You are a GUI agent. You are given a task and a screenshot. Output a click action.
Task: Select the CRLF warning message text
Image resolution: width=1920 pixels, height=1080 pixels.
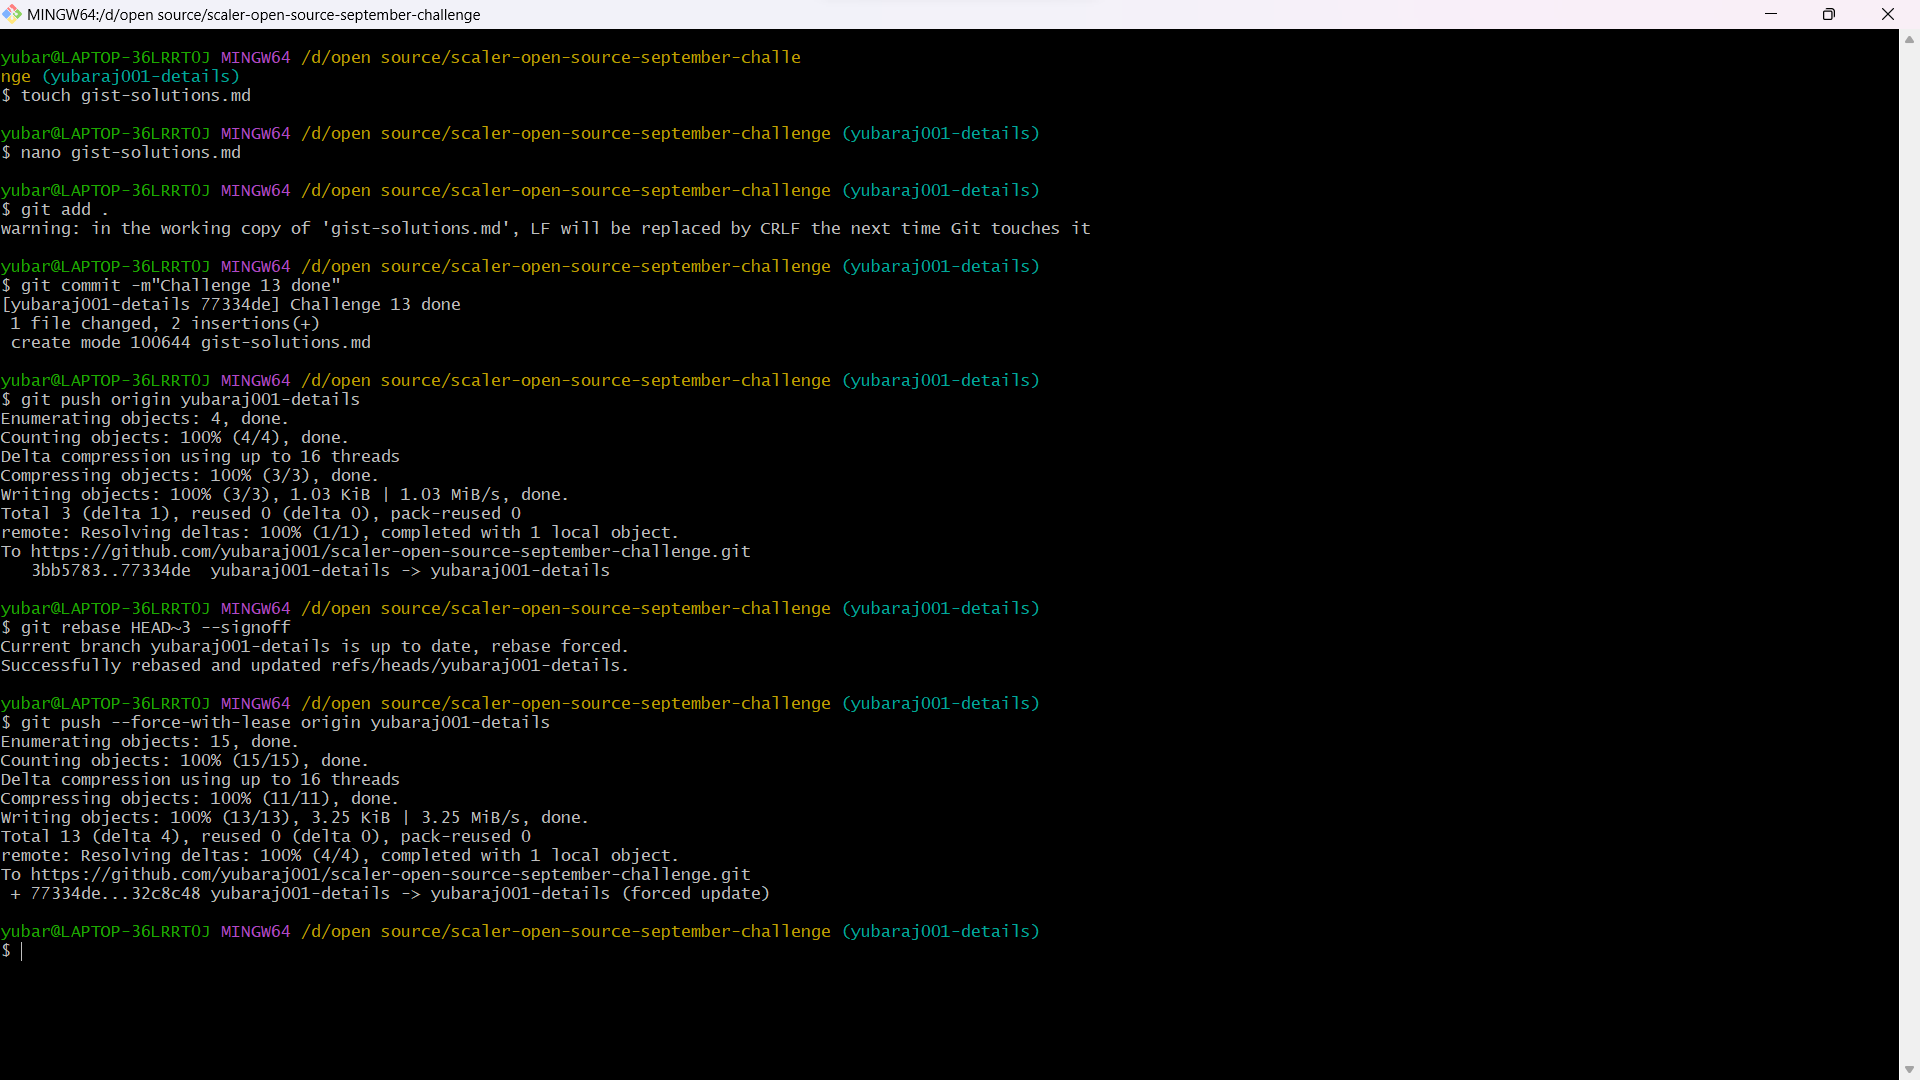(545, 228)
